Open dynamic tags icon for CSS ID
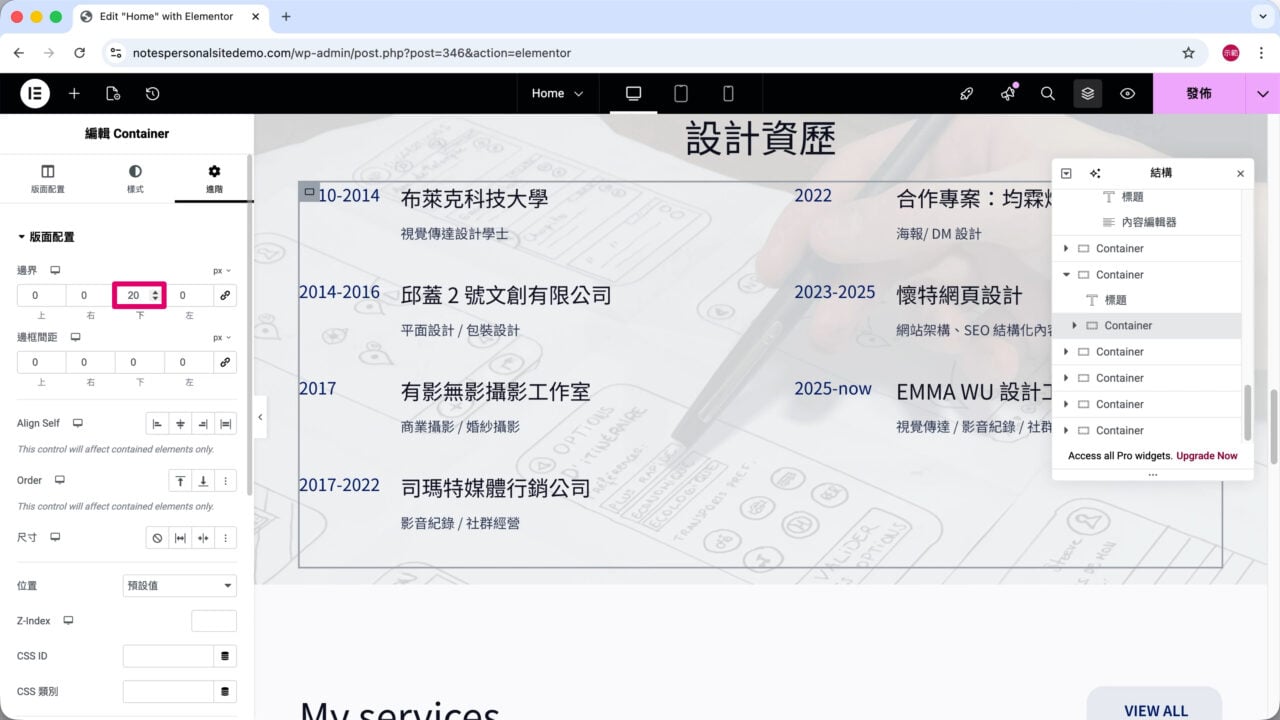The width and height of the screenshot is (1280, 720). pos(225,656)
